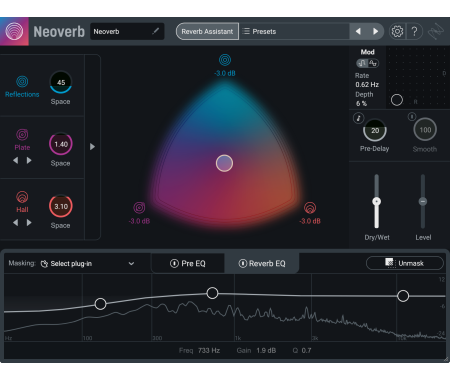This screenshot has width=450, height=380.
Task: Click the Level slider handle
Action: coord(423,201)
